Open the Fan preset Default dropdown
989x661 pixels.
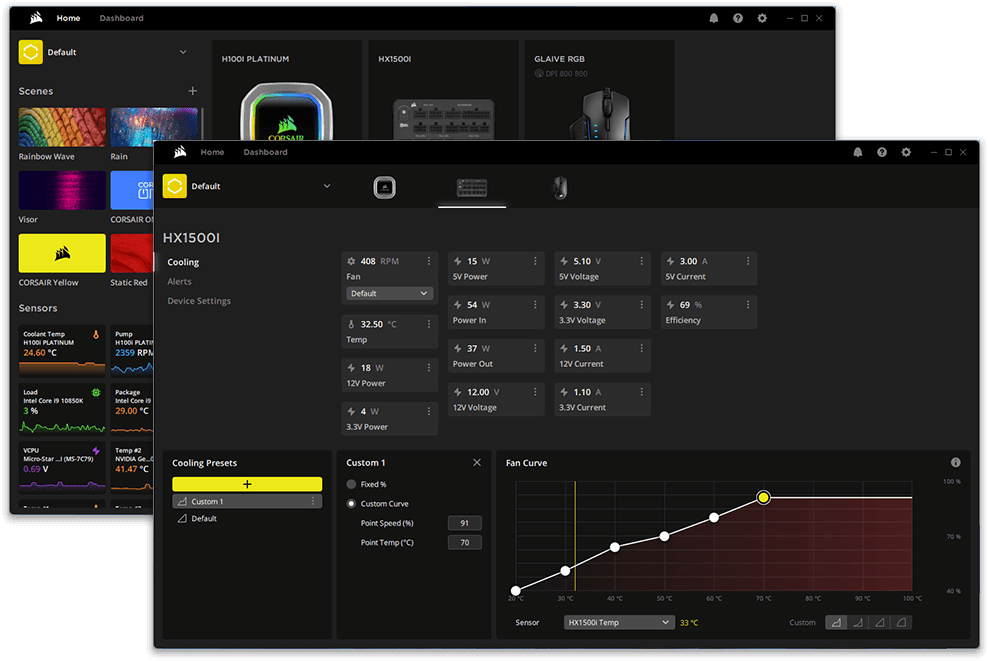point(389,293)
